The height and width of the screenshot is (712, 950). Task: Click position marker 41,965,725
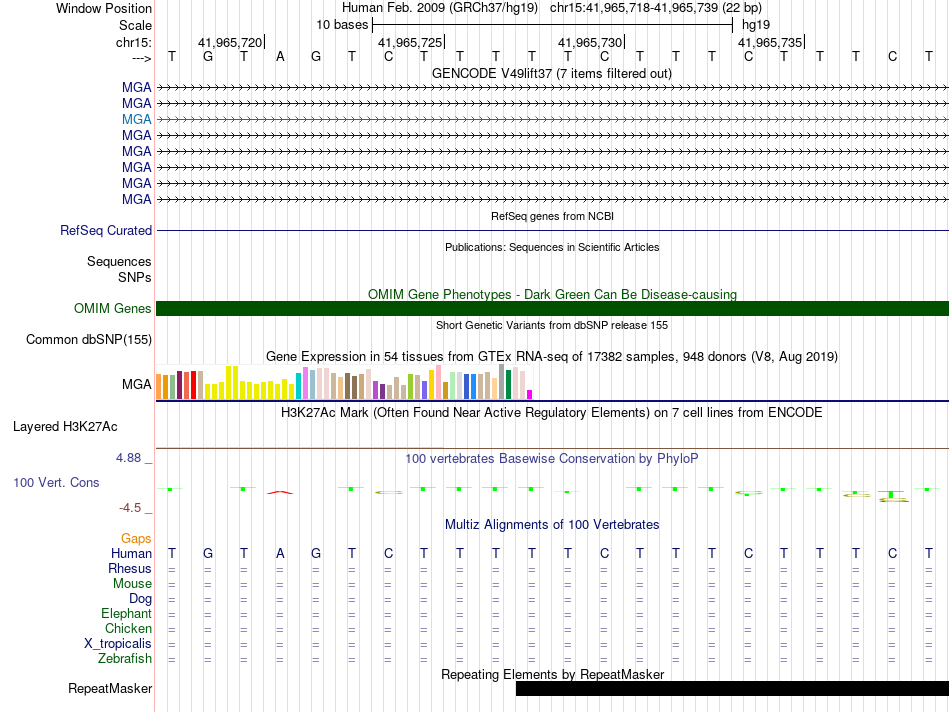[410, 42]
